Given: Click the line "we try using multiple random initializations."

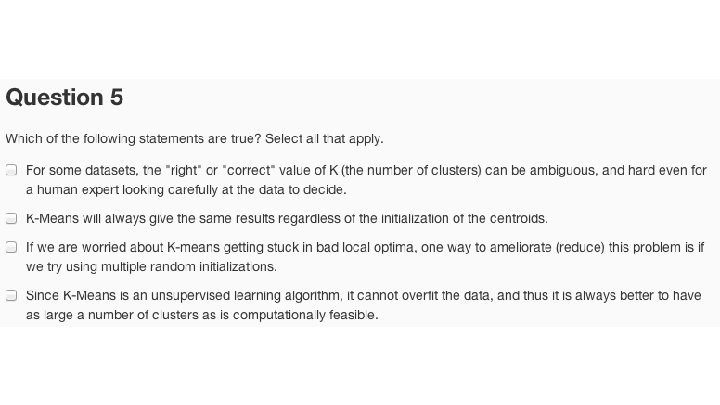Looking at the screenshot, I should click(151, 267).
